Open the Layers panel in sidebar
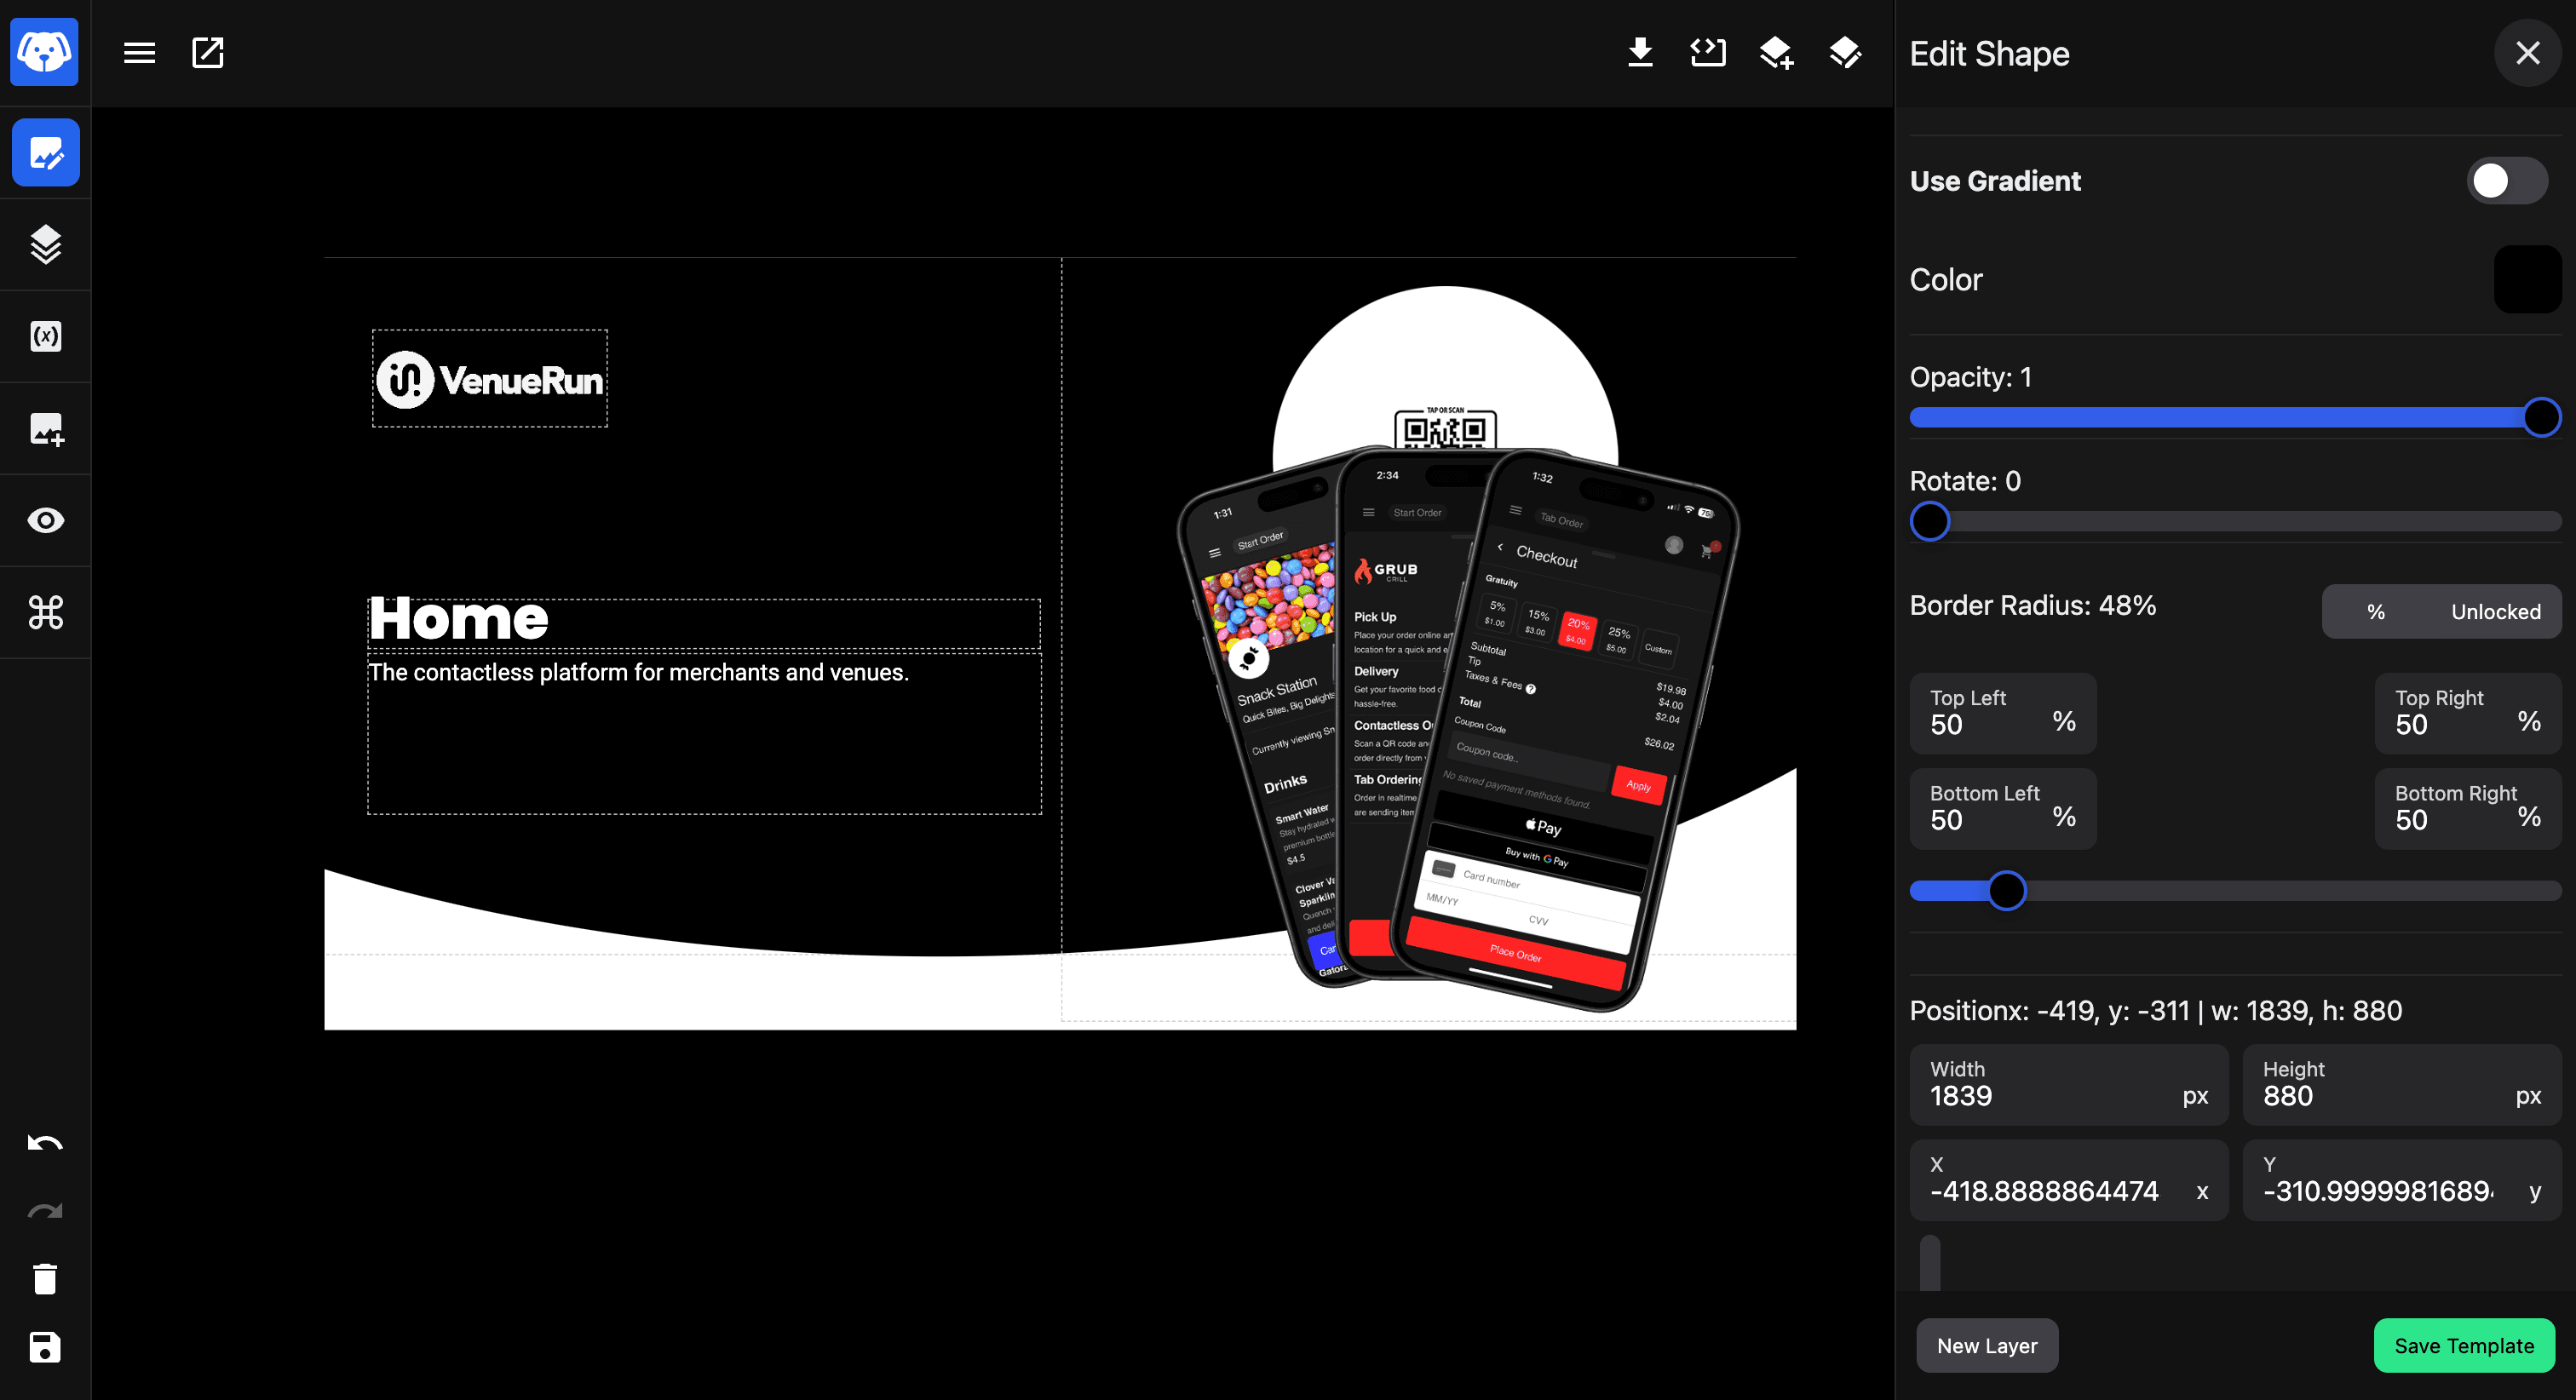 46,244
